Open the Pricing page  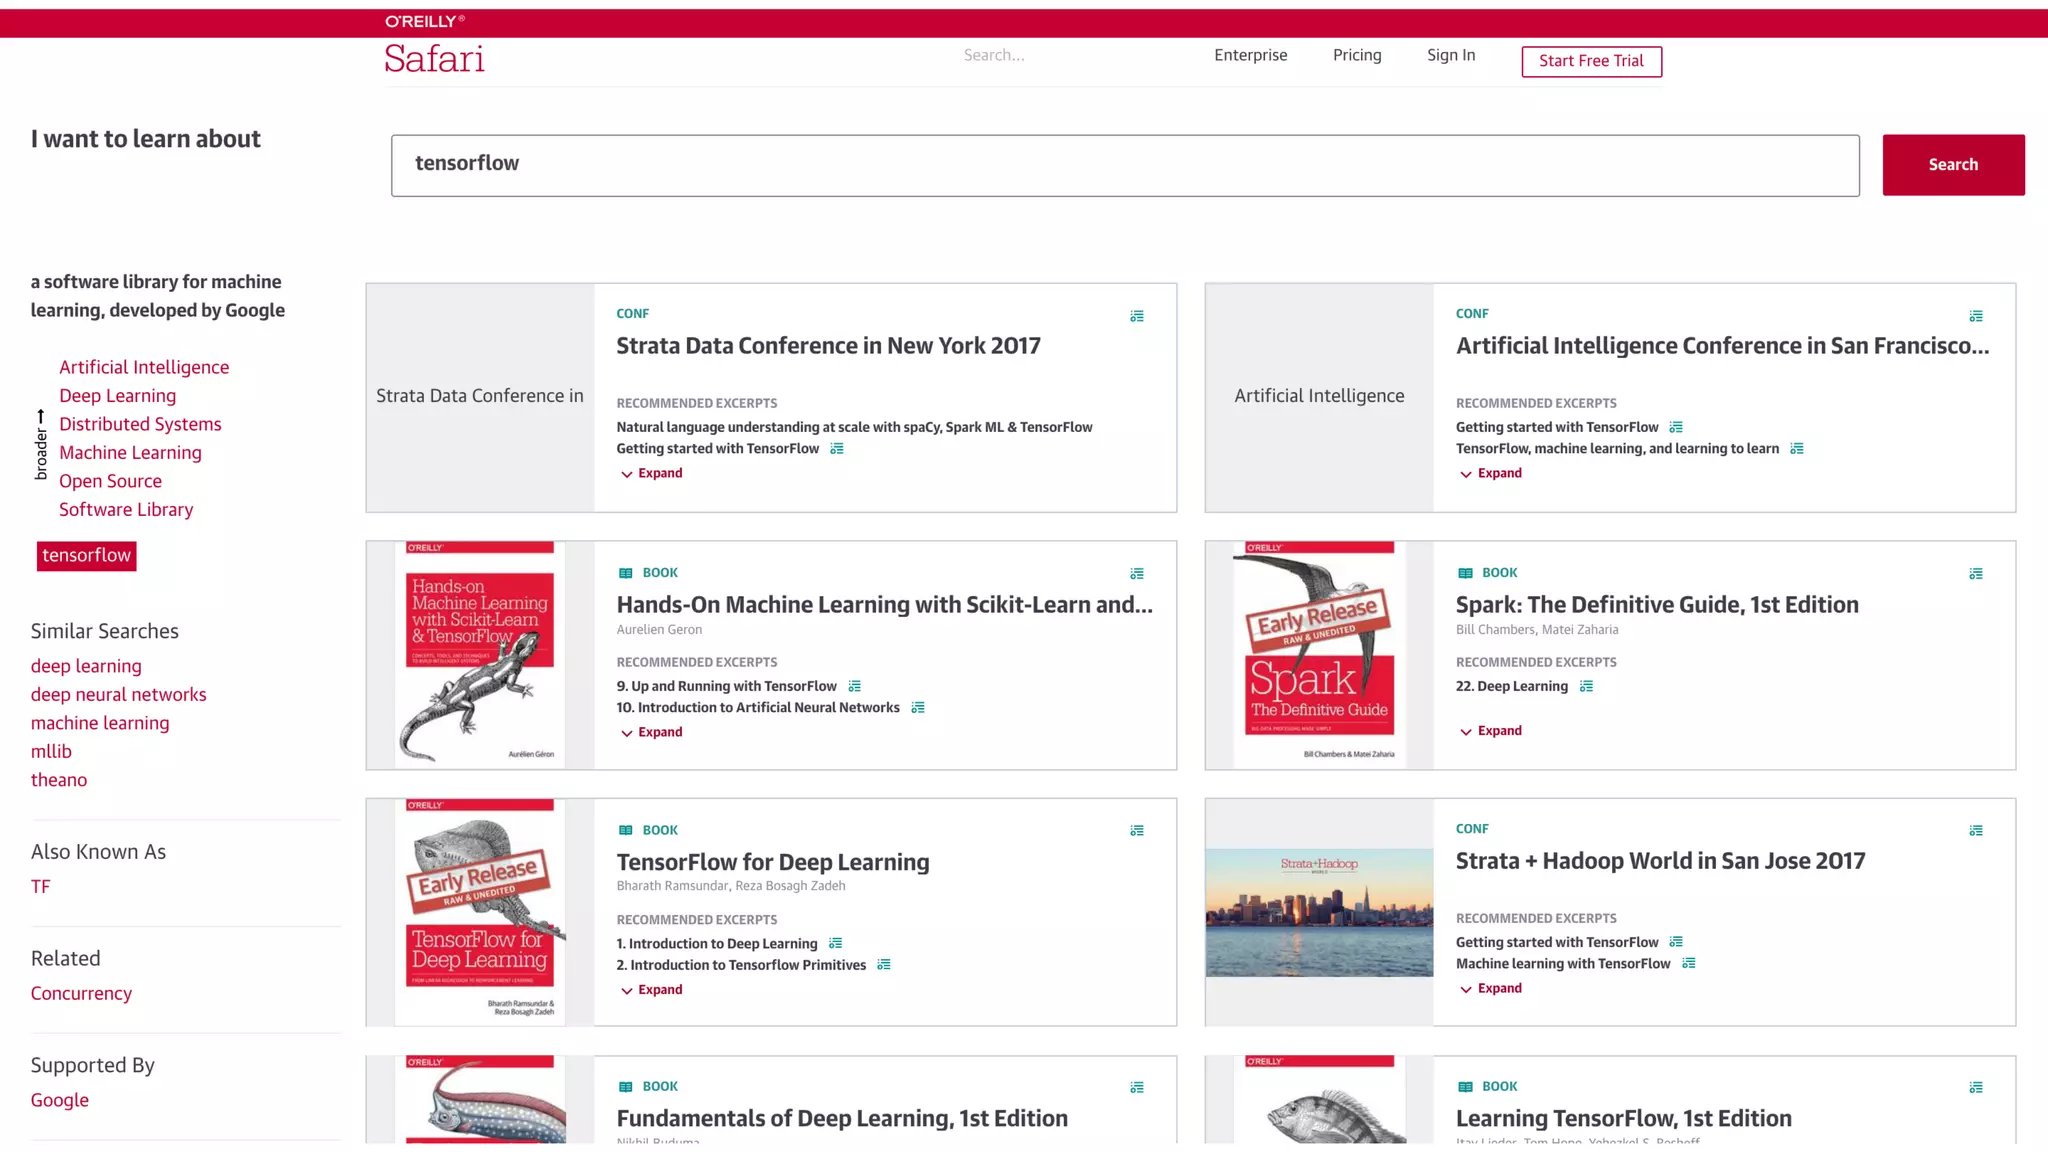click(1357, 55)
